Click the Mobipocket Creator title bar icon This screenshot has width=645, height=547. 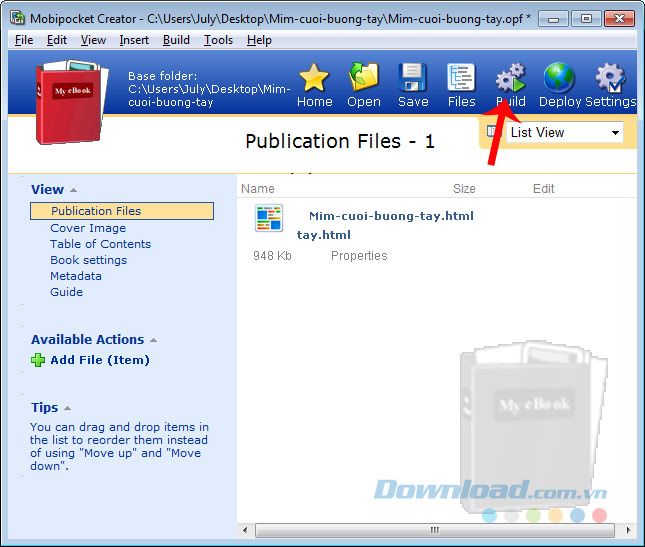(x=18, y=19)
